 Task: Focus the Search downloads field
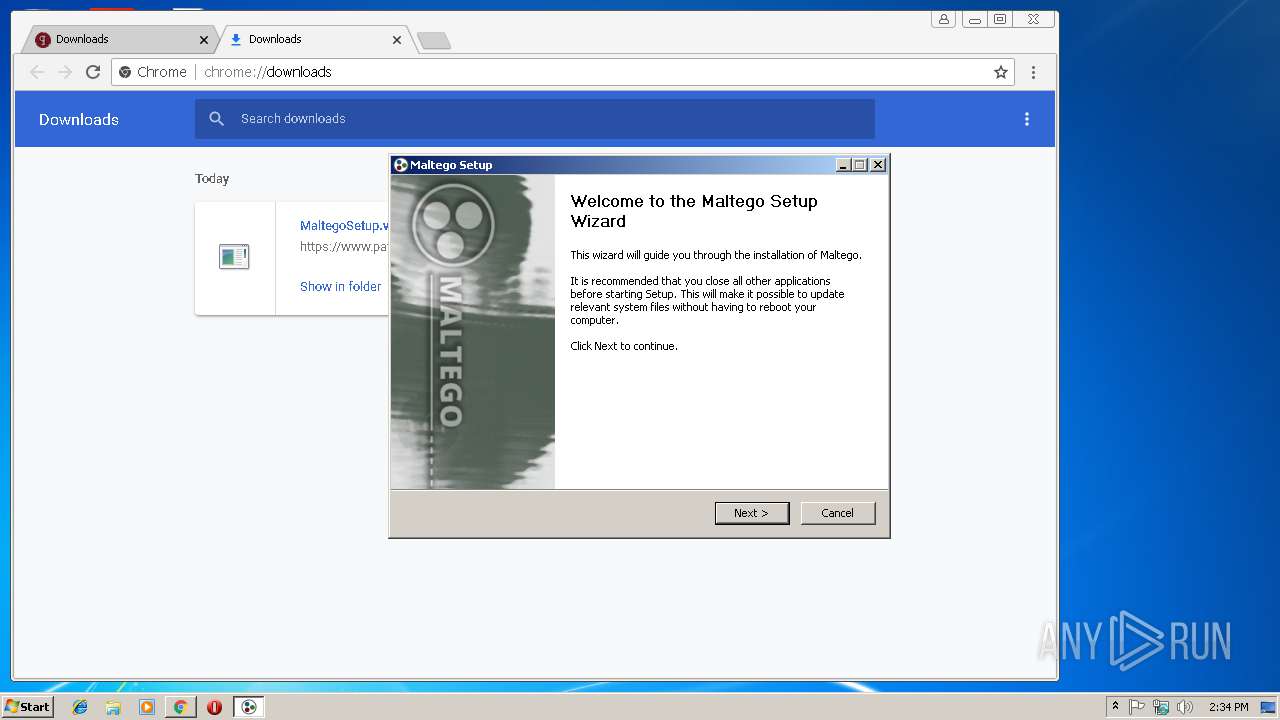pyautogui.click(x=535, y=119)
